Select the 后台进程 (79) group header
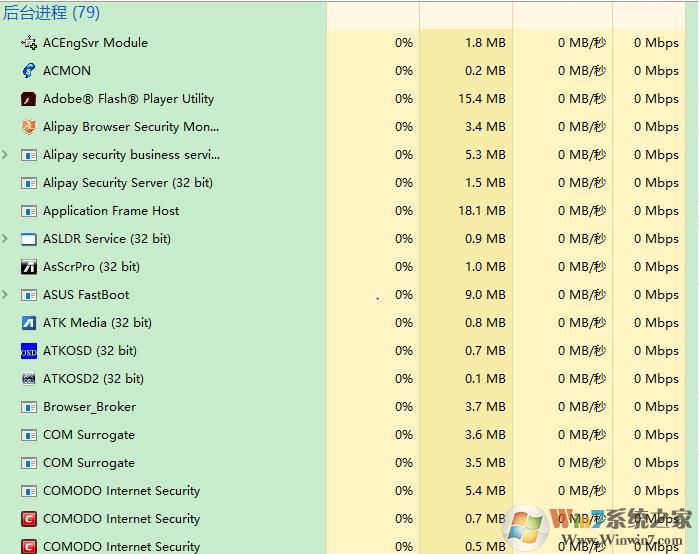The height and width of the screenshot is (554, 699). coord(51,14)
